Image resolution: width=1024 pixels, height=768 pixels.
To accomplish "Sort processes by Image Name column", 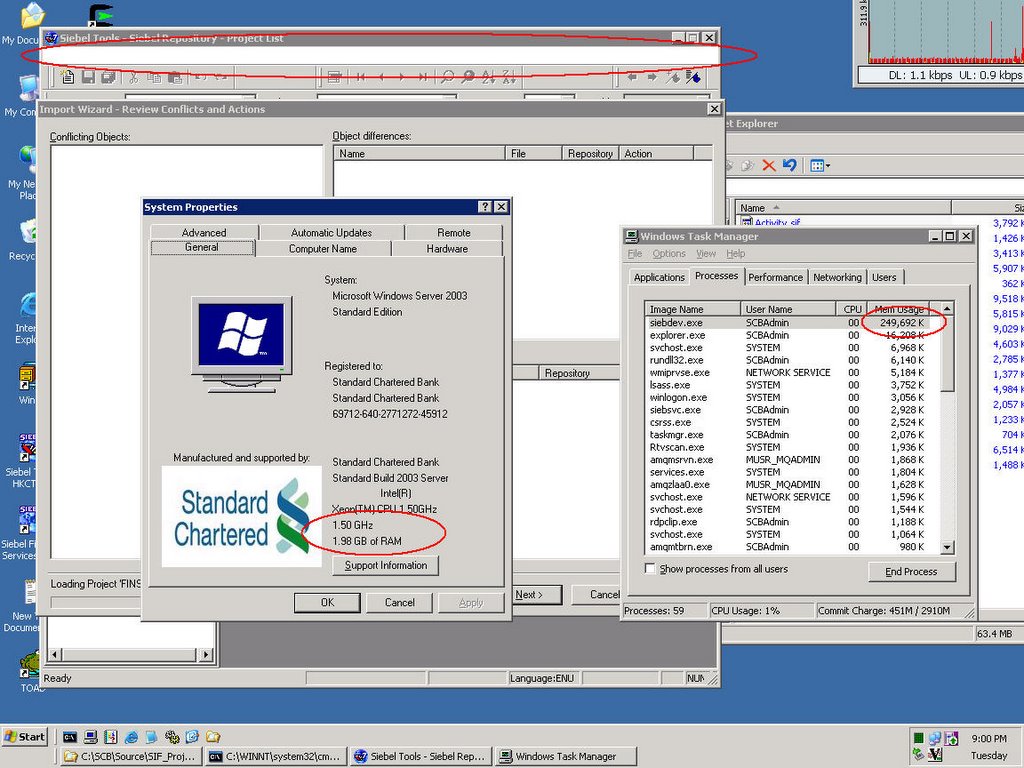I will pyautogui.click(x=693, y=309).
